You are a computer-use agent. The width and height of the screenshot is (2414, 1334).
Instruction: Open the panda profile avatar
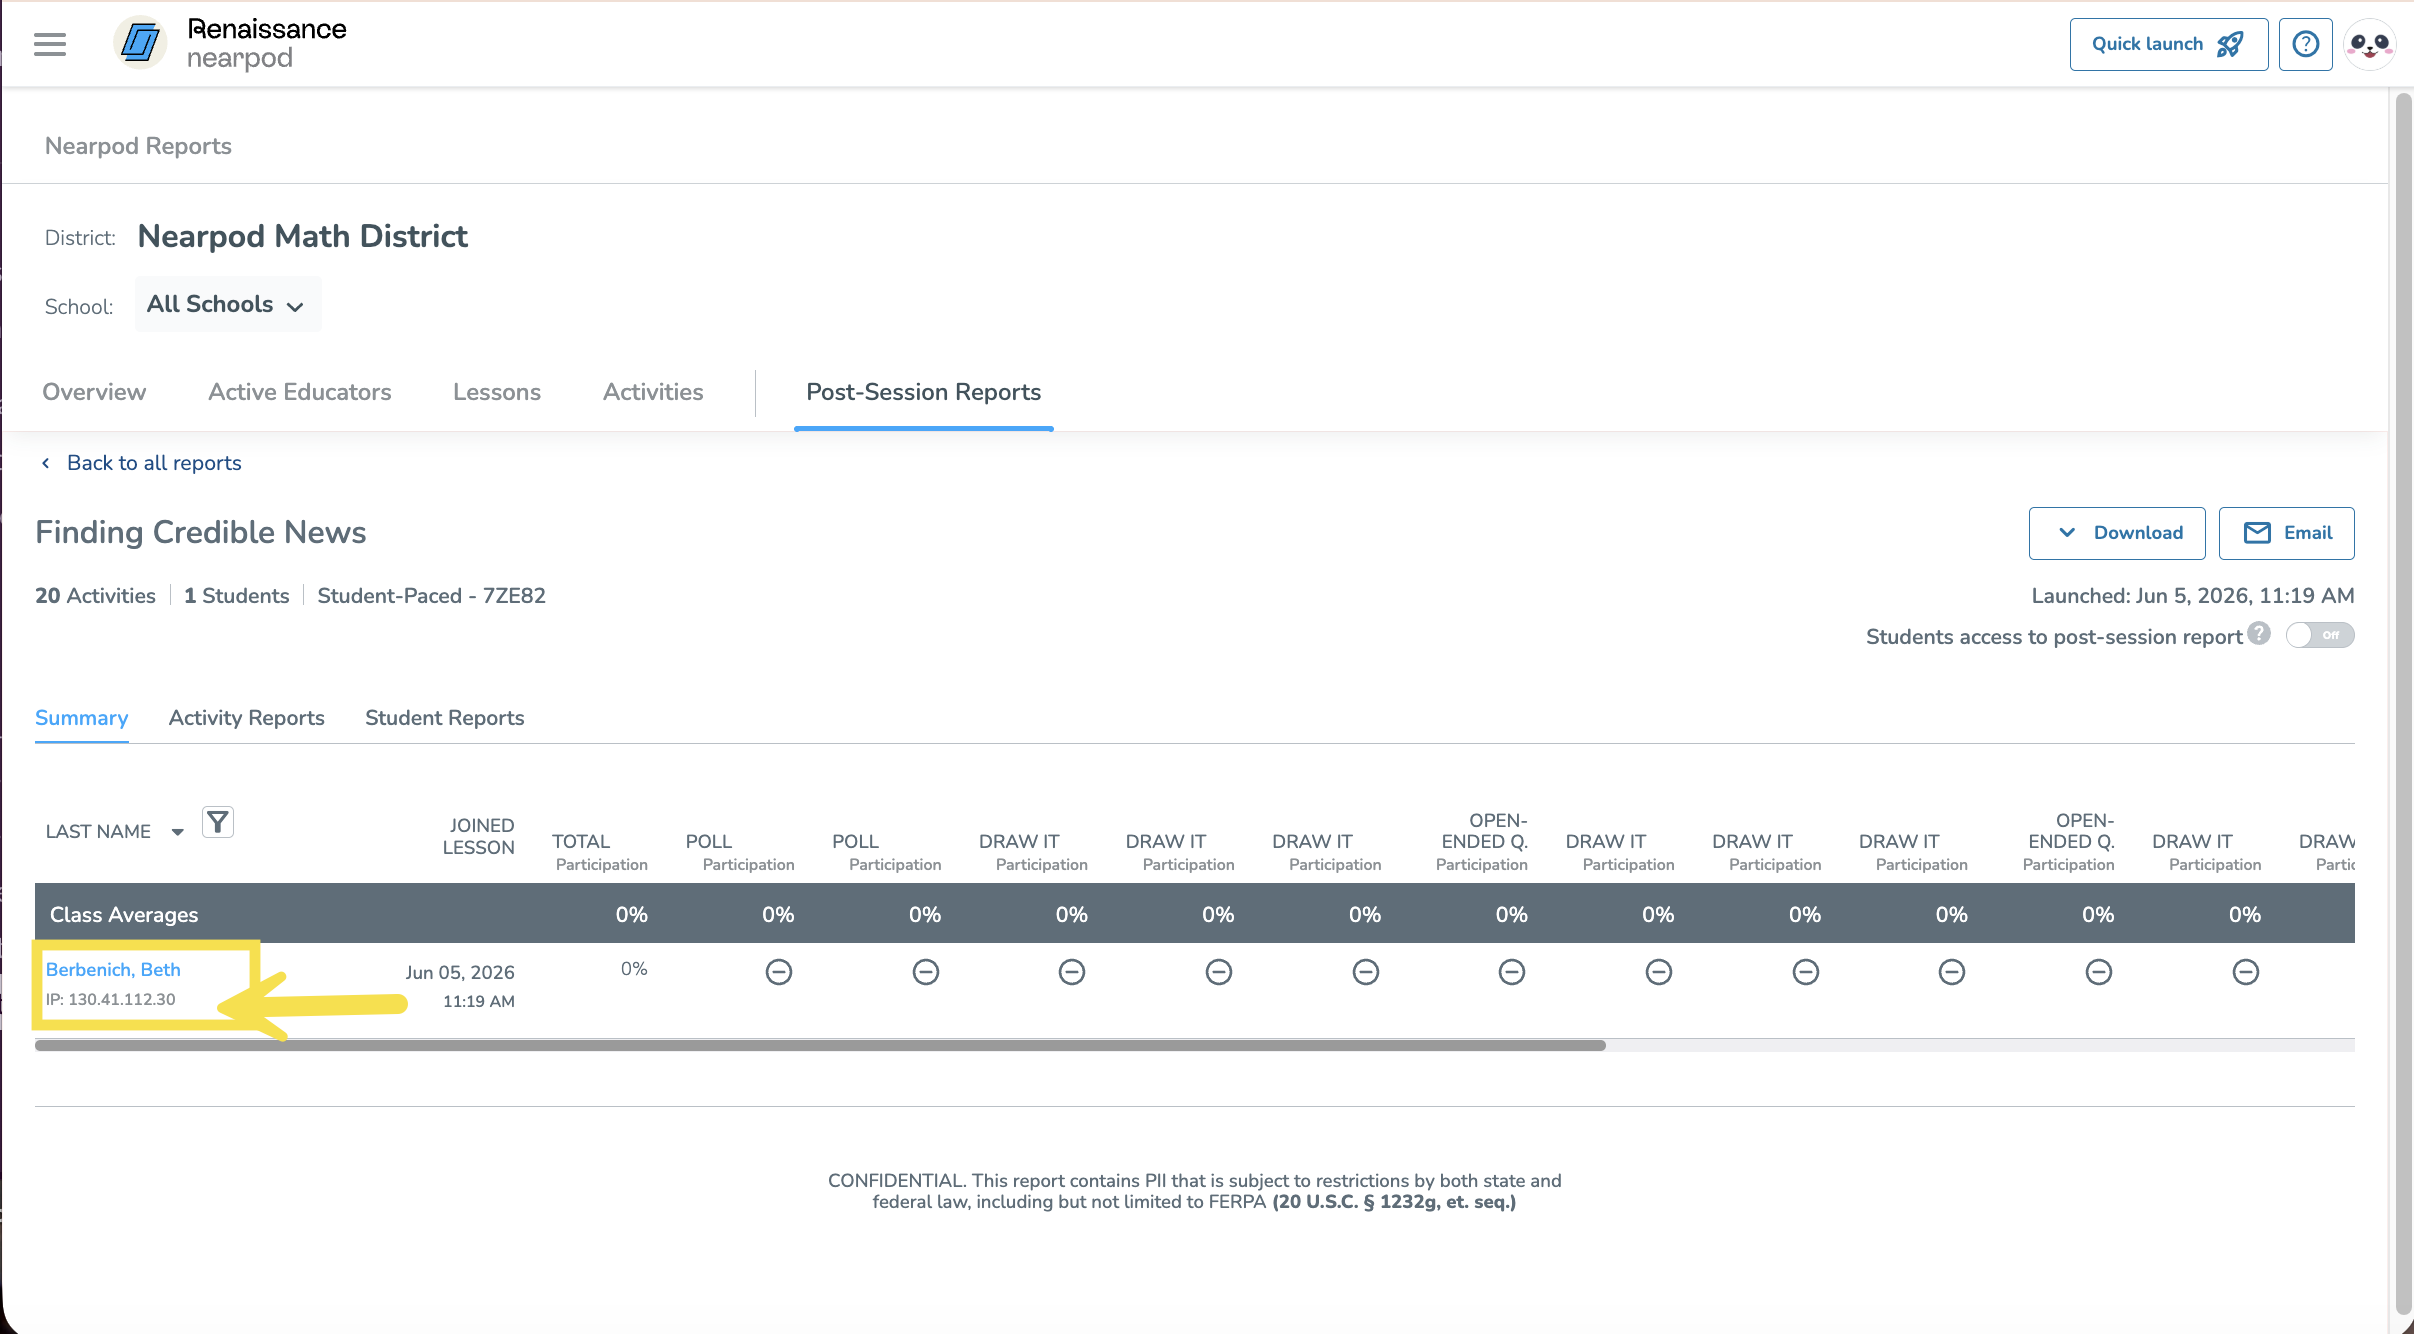click(x=2369, y=44)
